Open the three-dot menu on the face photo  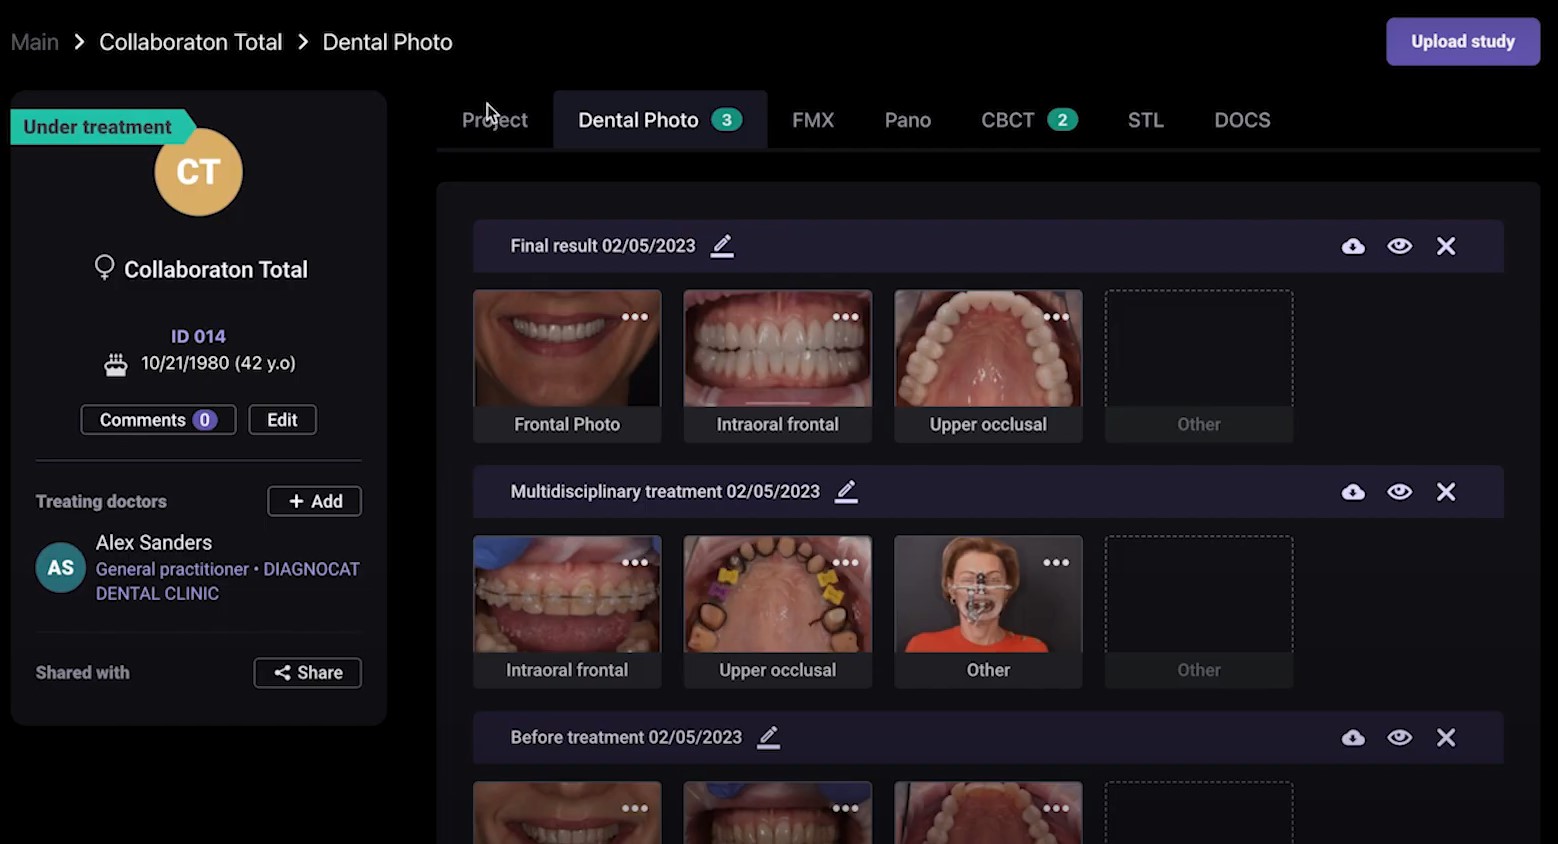click(x=1056, y=563)
